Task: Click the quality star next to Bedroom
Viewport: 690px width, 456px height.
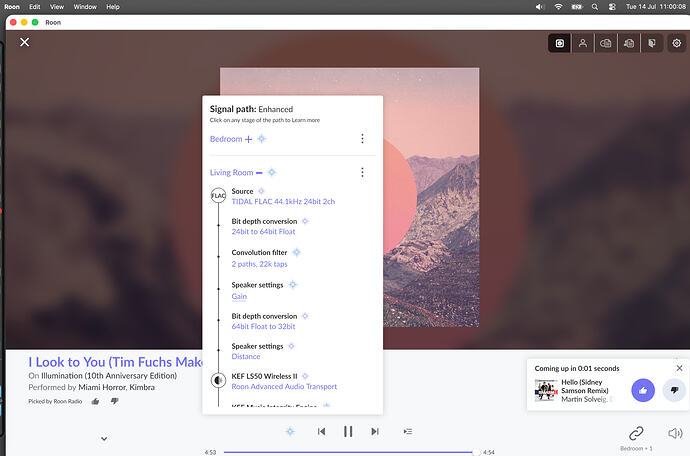Action: [x=262, y=139]
